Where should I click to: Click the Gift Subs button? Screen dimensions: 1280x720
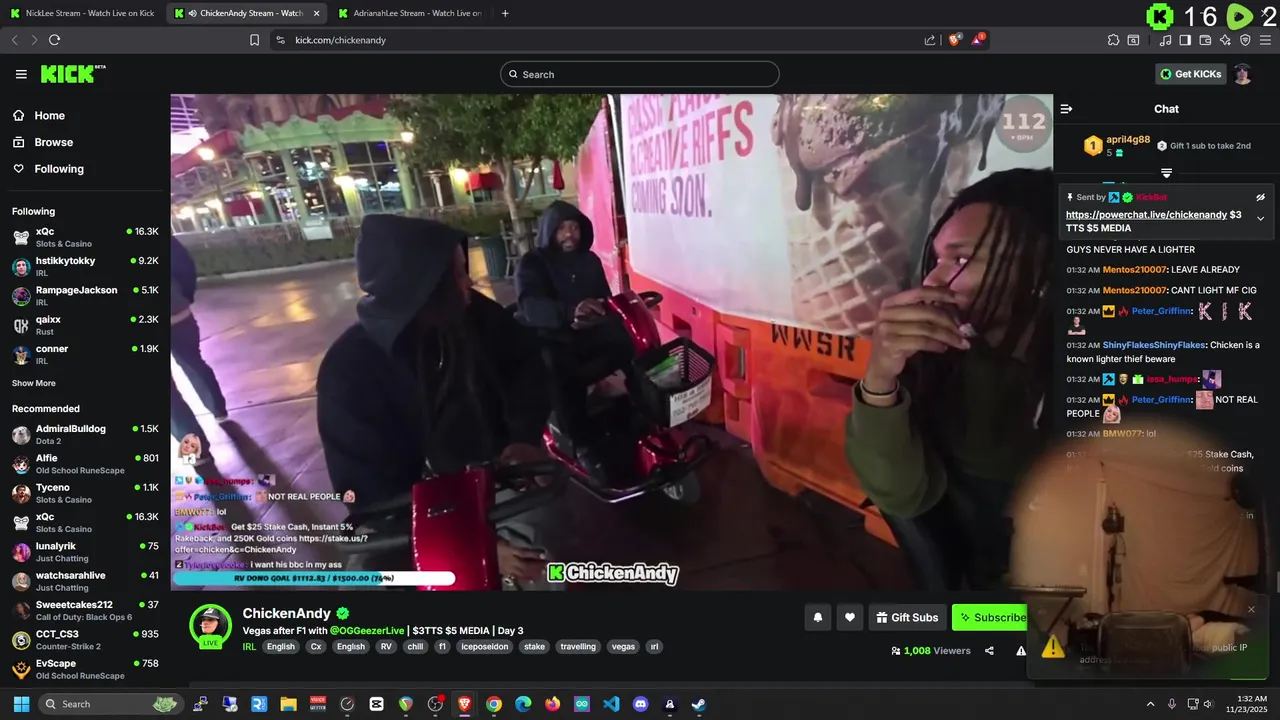907,617
